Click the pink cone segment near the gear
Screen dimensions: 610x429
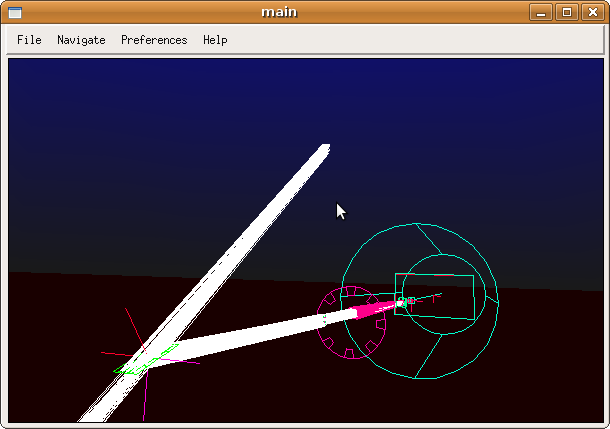pos(374,310)
